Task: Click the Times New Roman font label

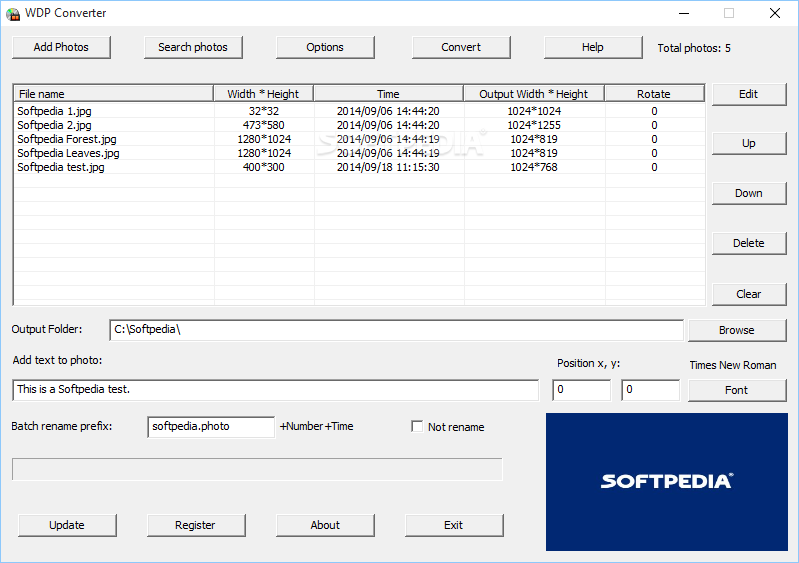Action: (x=733, y=365)
